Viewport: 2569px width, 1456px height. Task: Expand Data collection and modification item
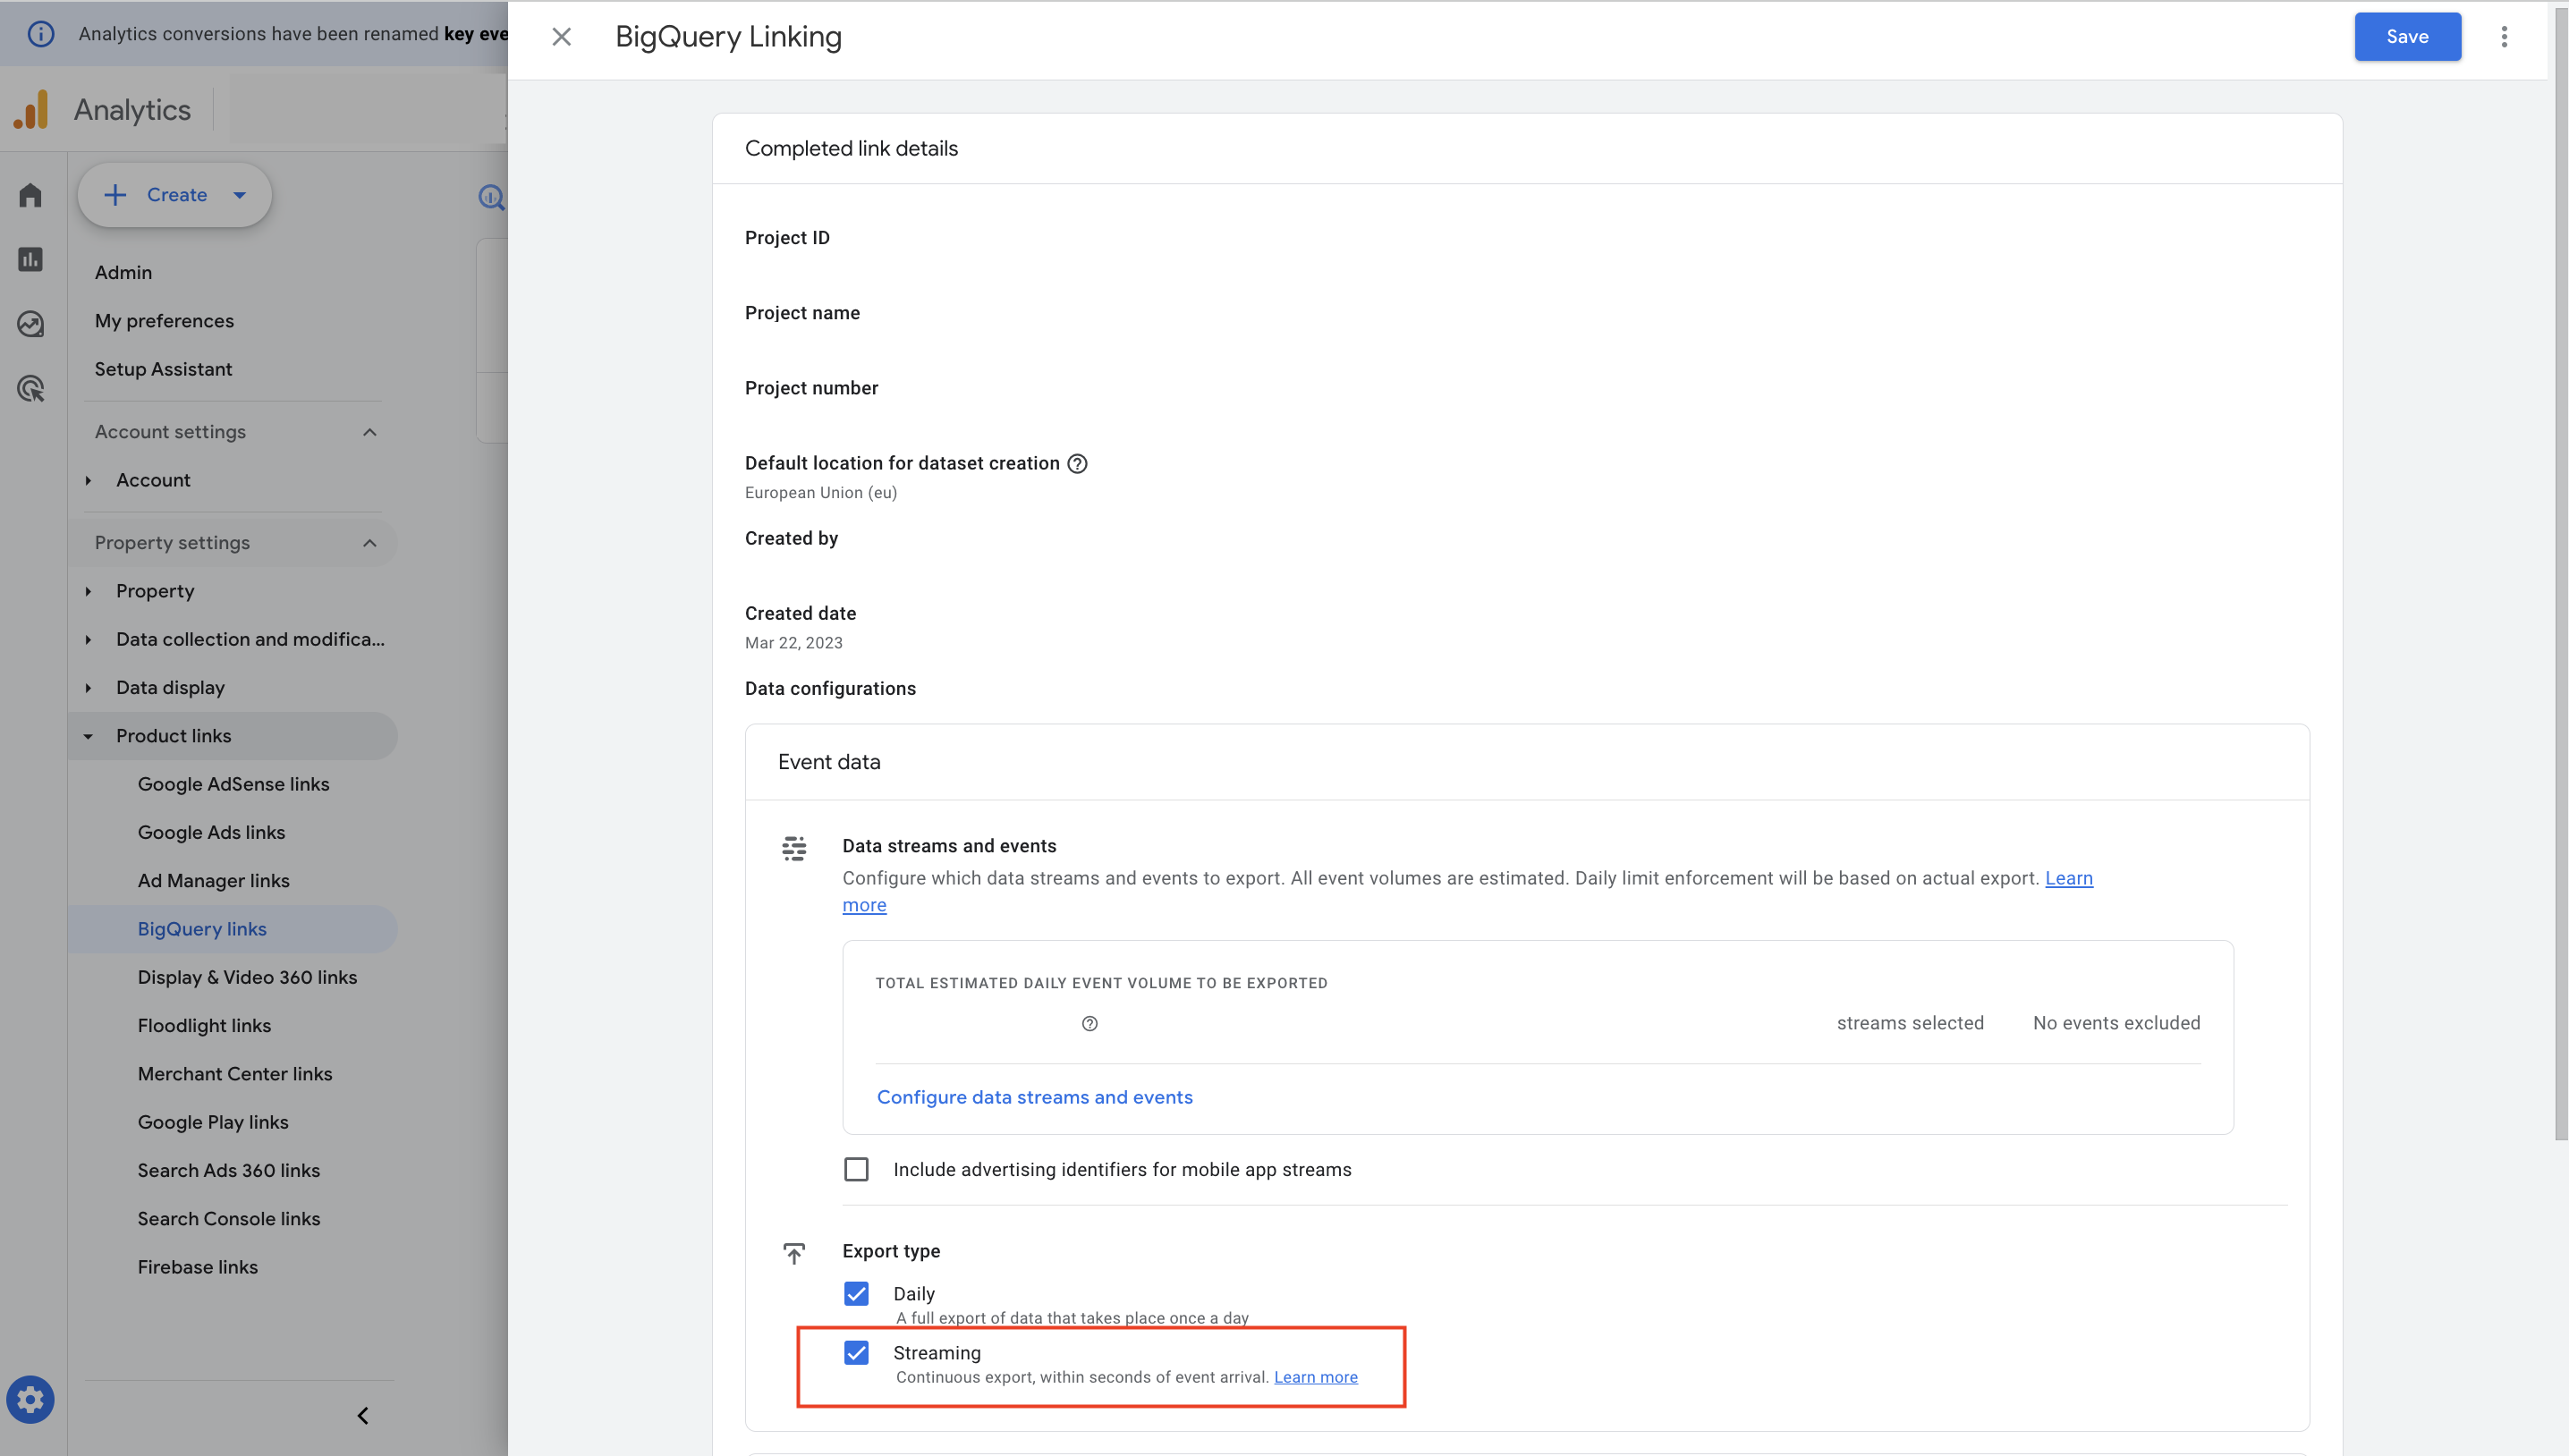pyautogui.click(x=88, y=639)
